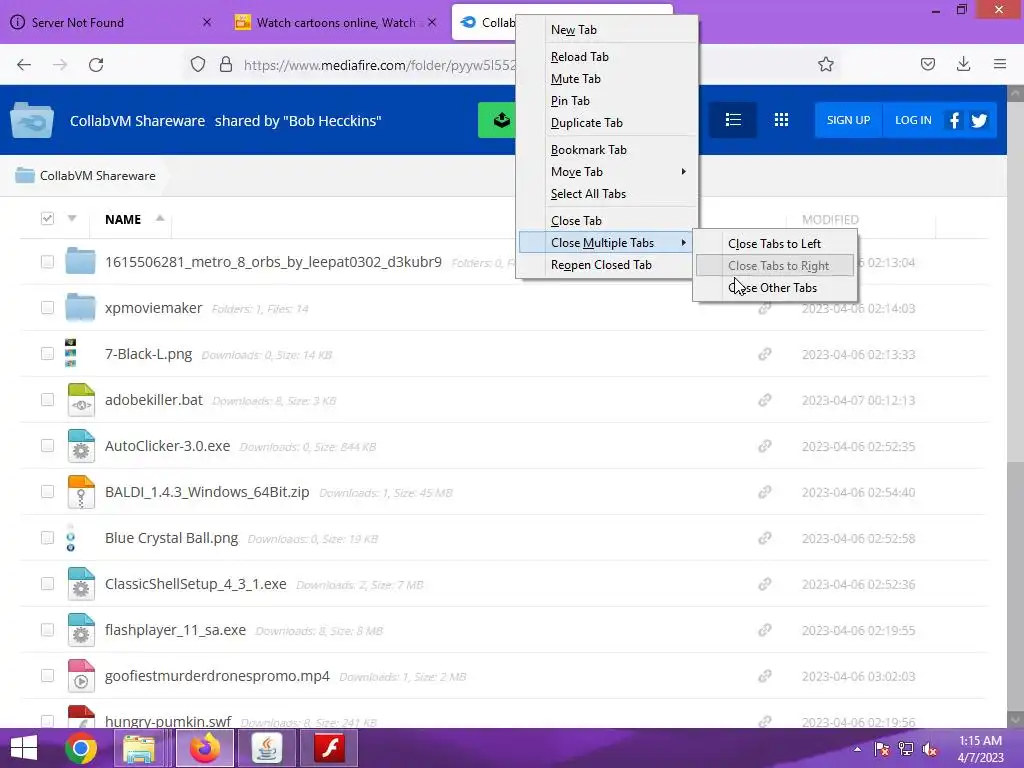Check the 1615506281_metro_8_orbs folder checkbox
Screen dimensions: 1024x768
pos(47,262)
